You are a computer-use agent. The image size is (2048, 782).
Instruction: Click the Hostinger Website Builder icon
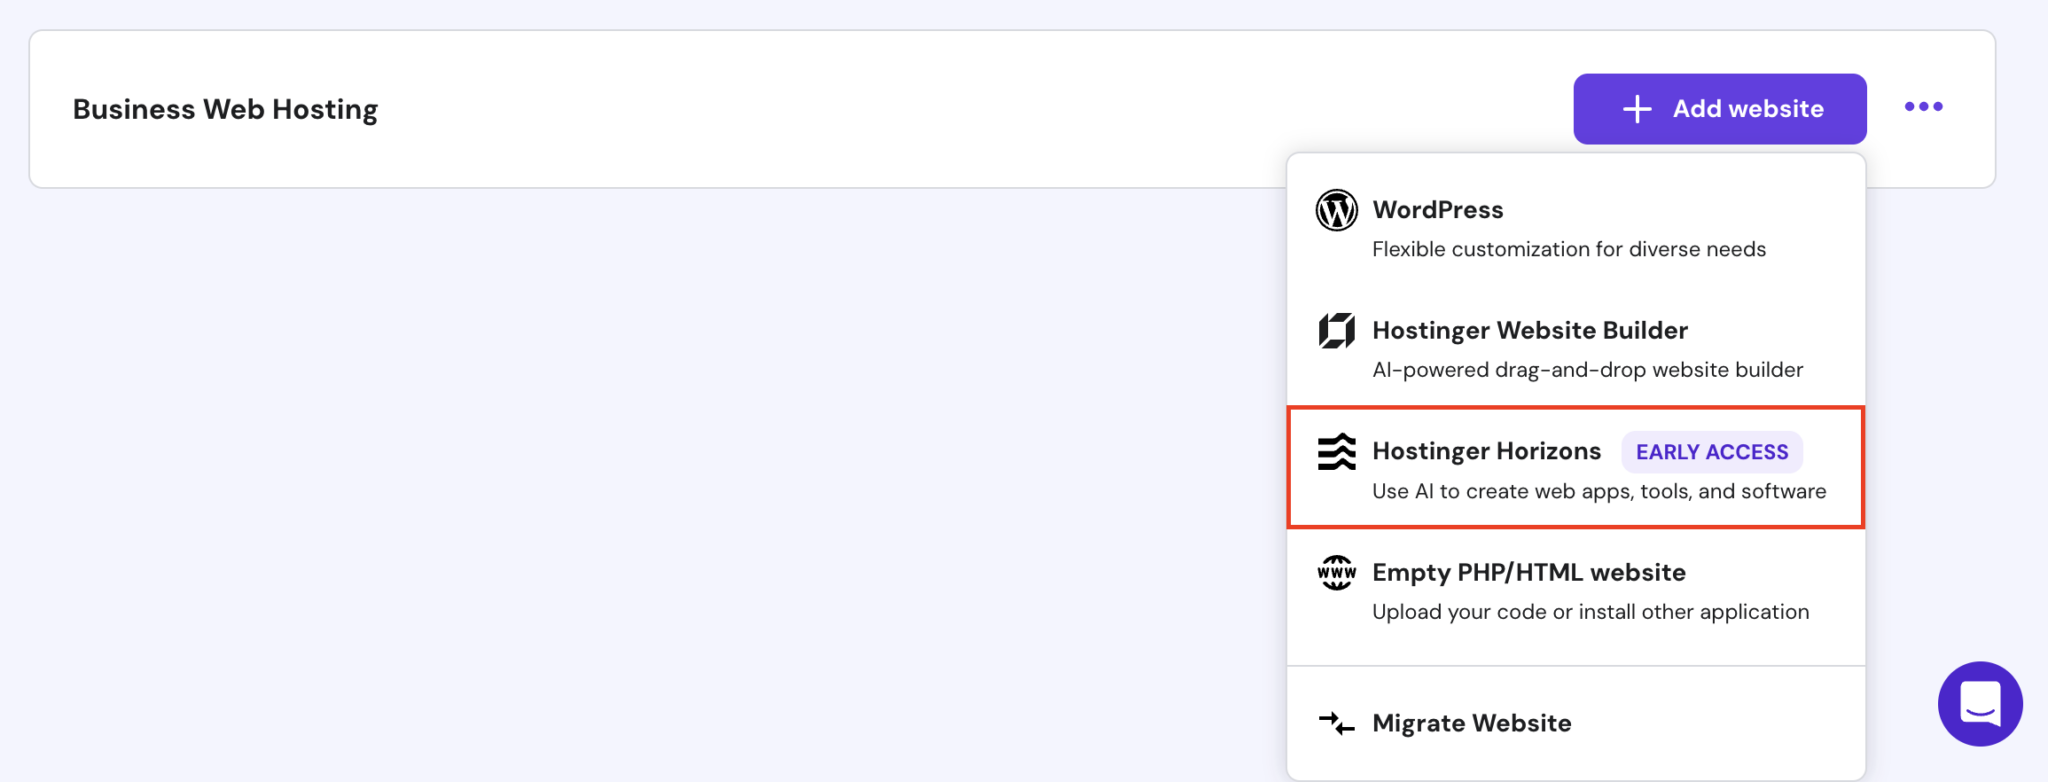1336,330
